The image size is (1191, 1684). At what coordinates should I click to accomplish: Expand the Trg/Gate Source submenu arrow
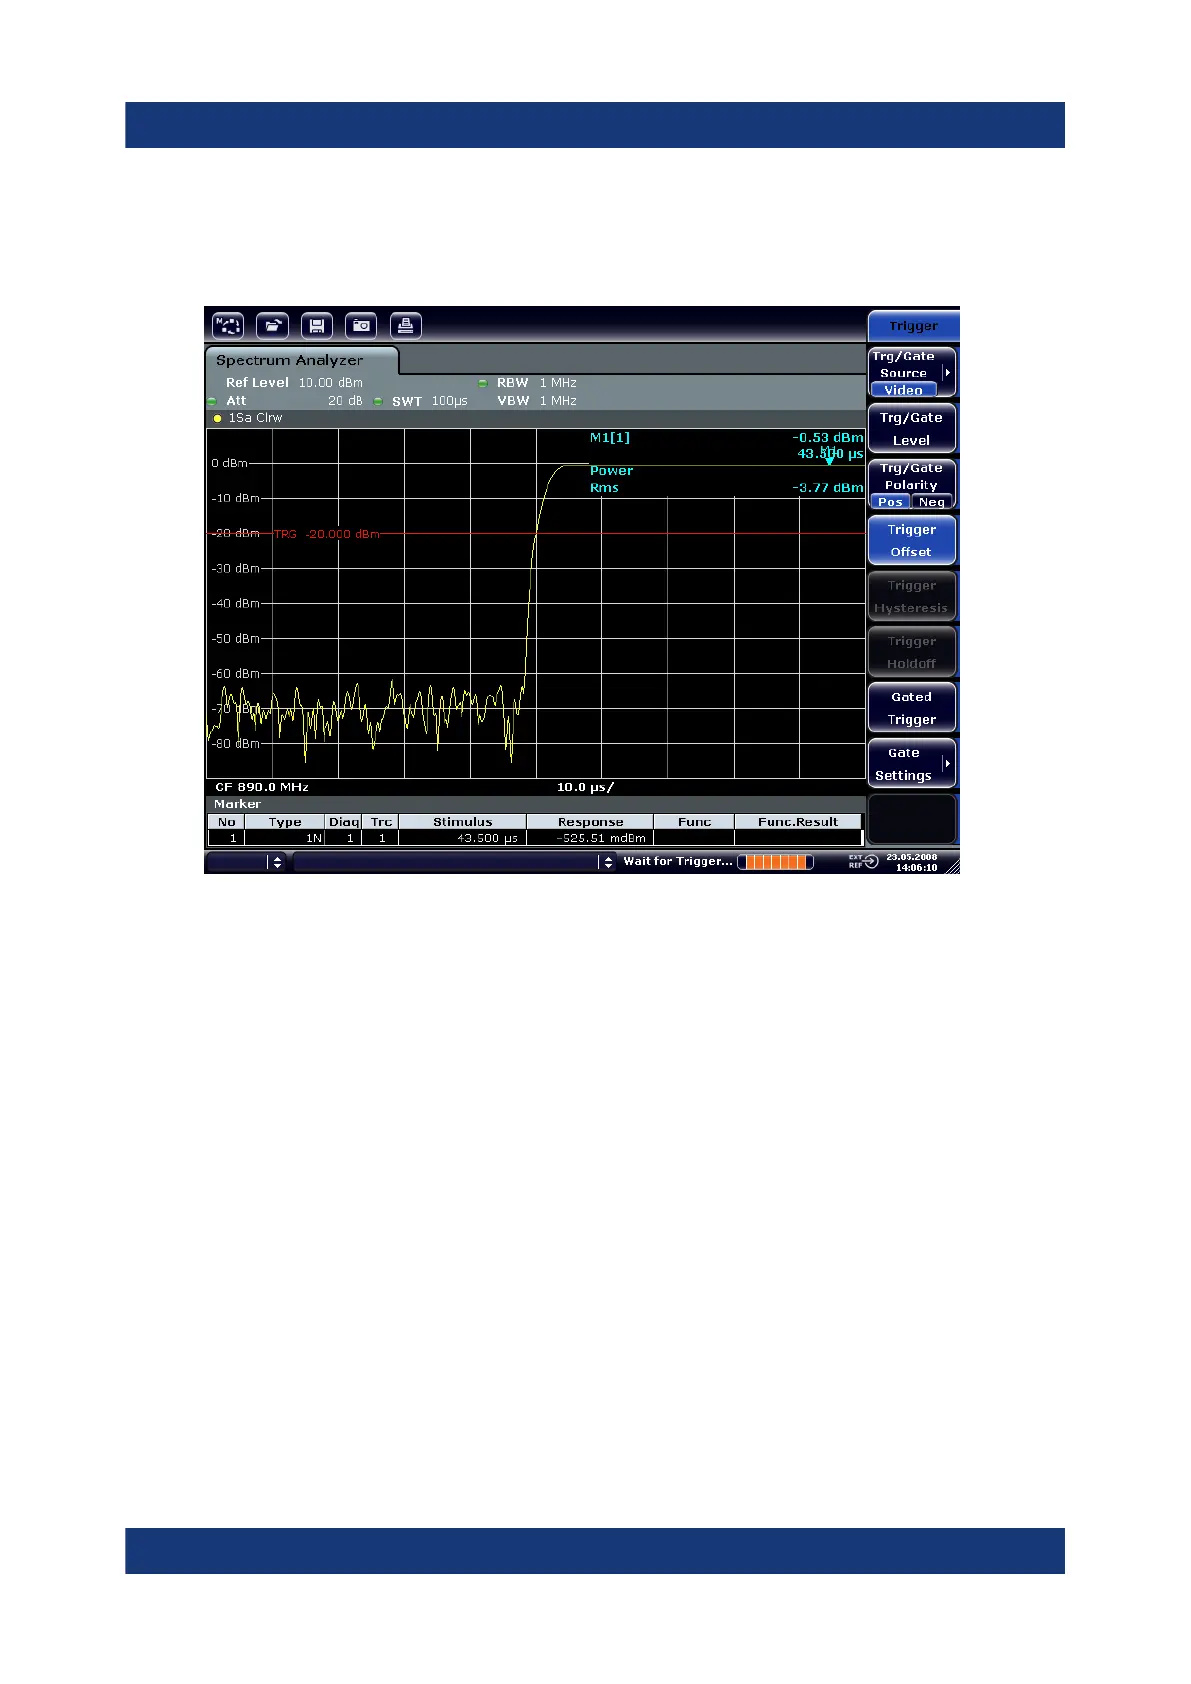(x=947, y=372)
